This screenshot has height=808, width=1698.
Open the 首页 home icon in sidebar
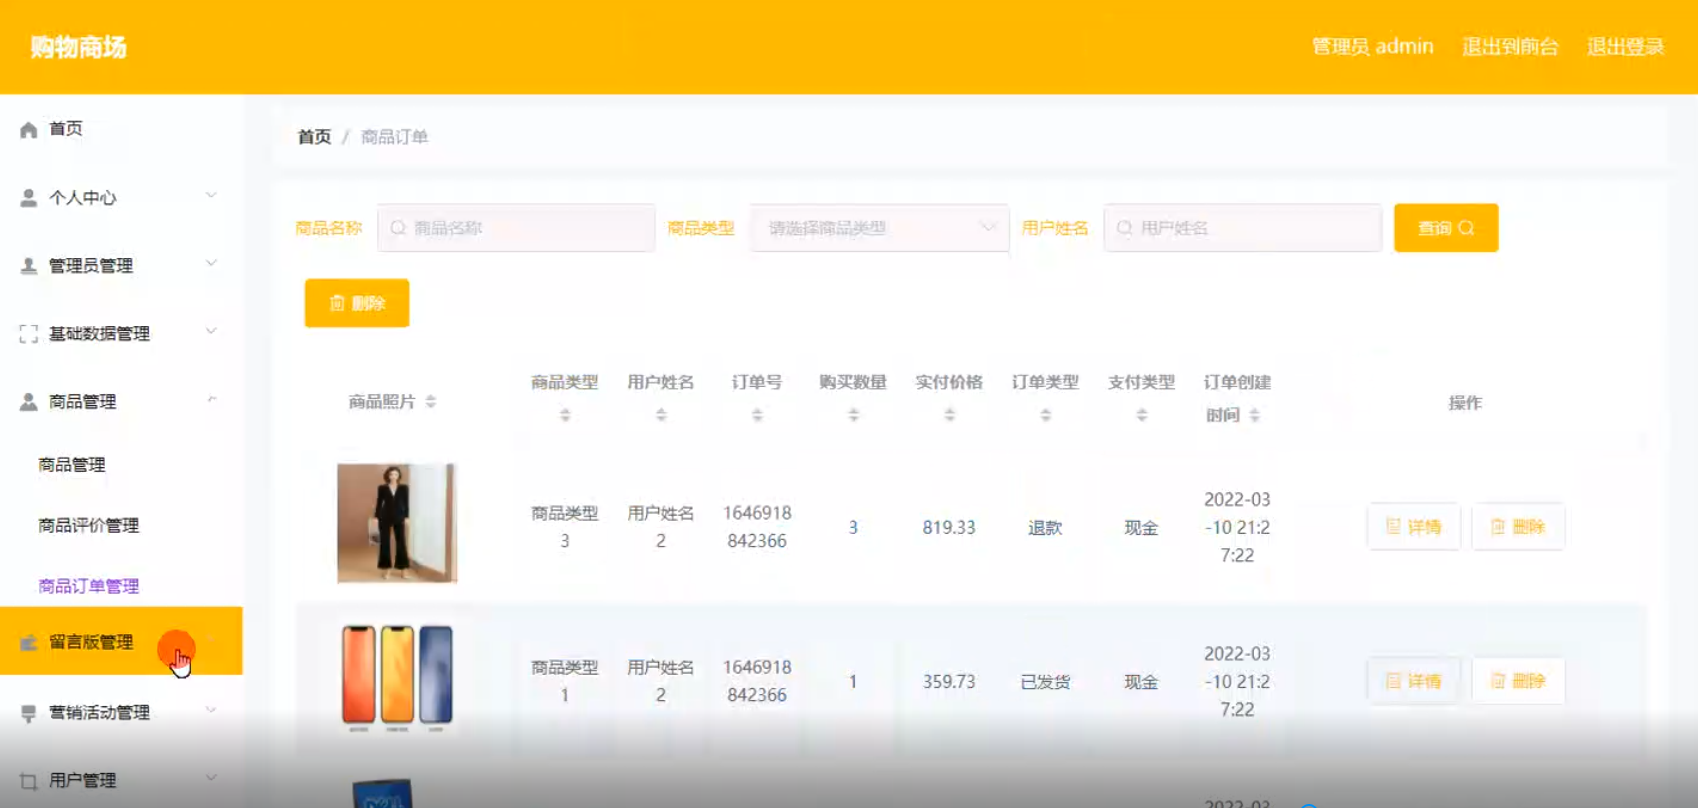click(x=29, y=129)
